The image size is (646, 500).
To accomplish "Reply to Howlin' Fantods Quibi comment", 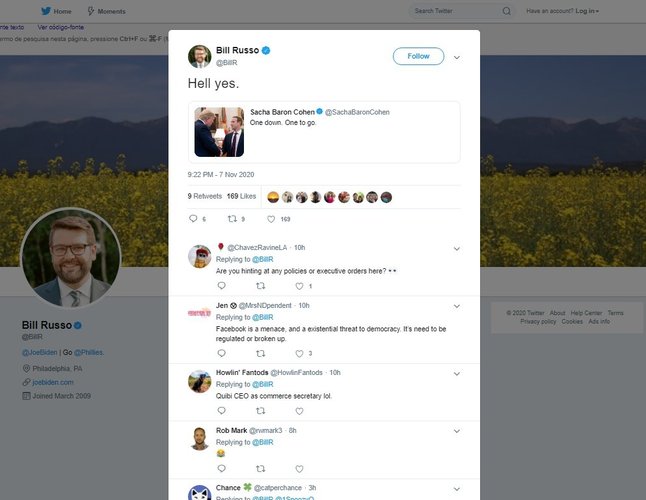I will pyautogui.click(x=221, y=411).
